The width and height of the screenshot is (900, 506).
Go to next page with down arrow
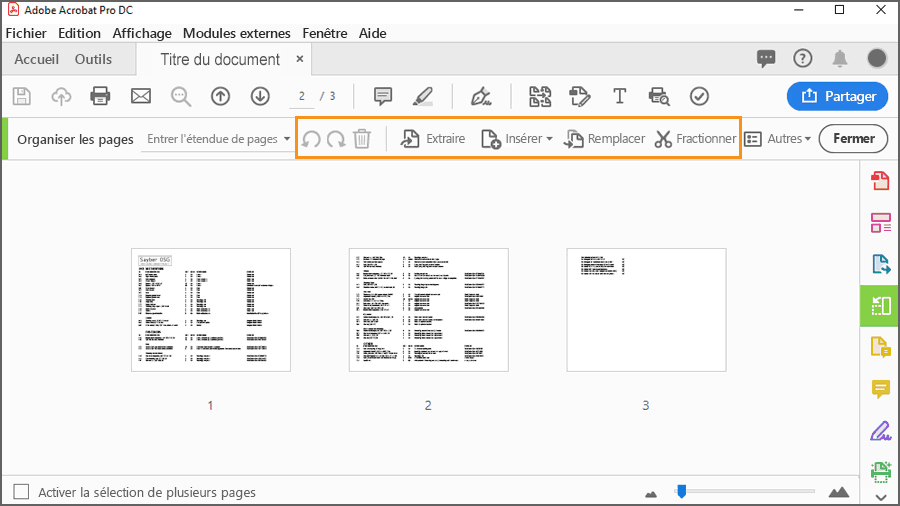tap(260, 96)
